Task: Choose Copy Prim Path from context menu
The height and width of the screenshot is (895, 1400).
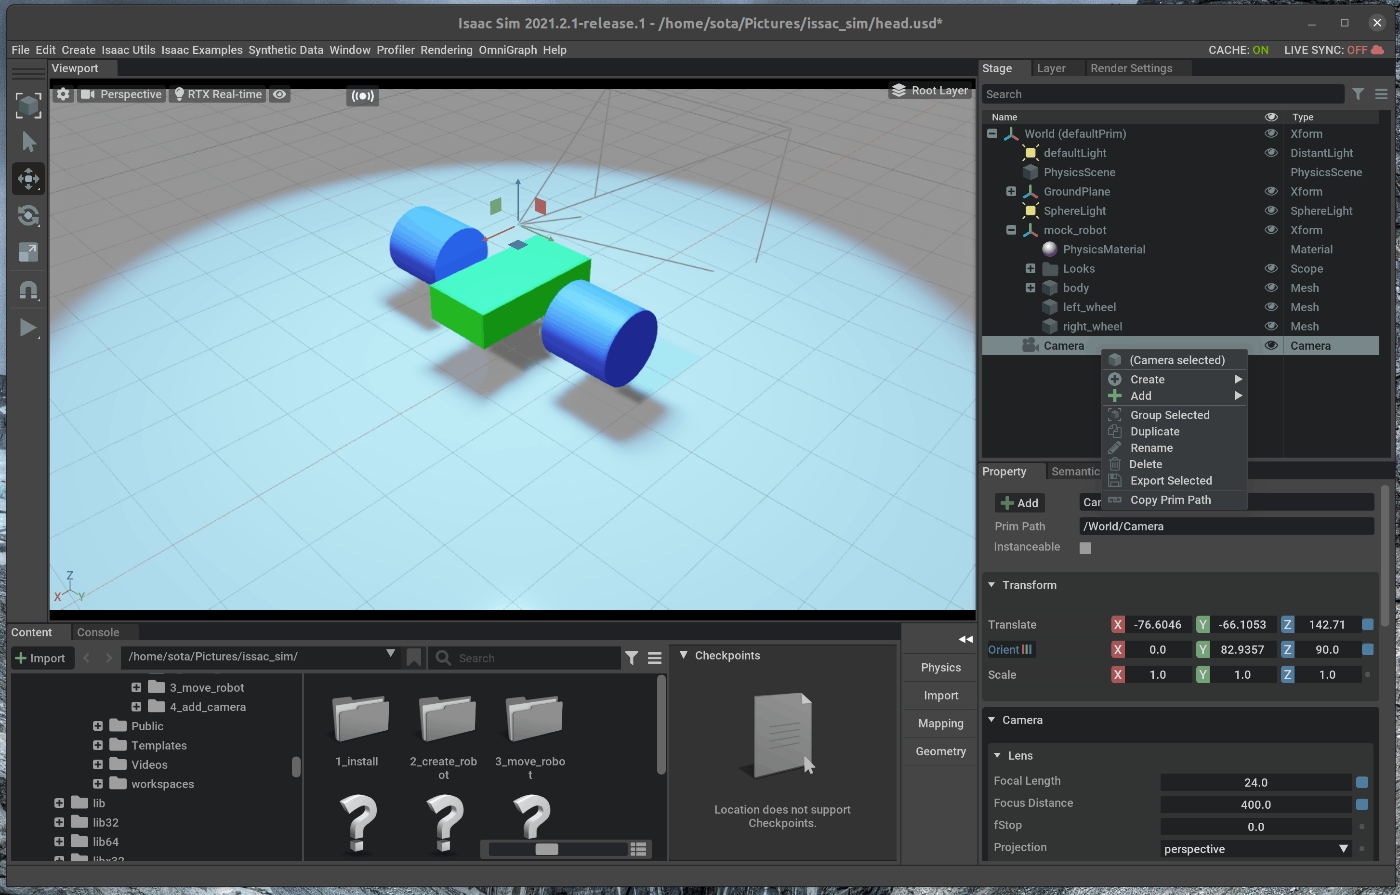Action: [x=1175, y=500]
